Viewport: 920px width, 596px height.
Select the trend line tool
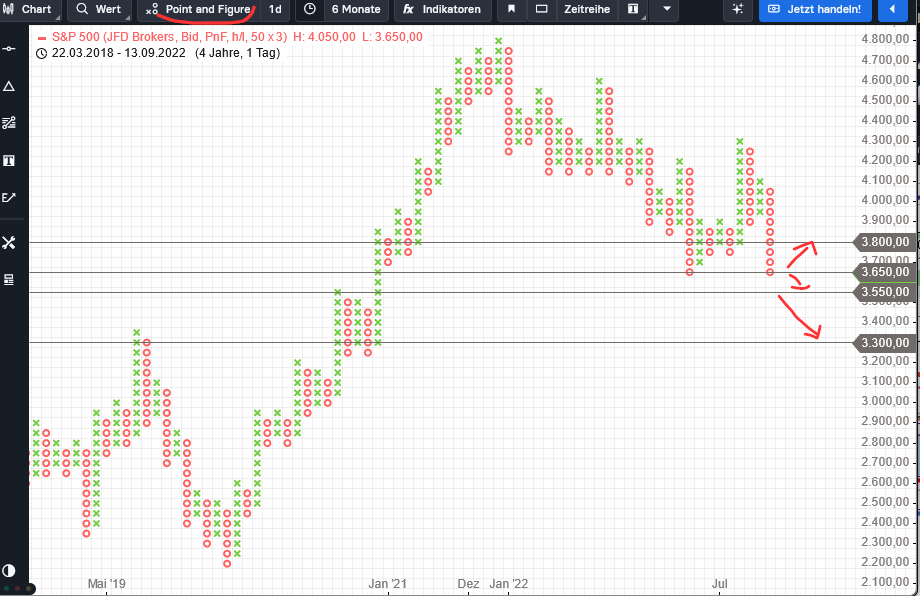pyautogui.click(x=10, y=123)
